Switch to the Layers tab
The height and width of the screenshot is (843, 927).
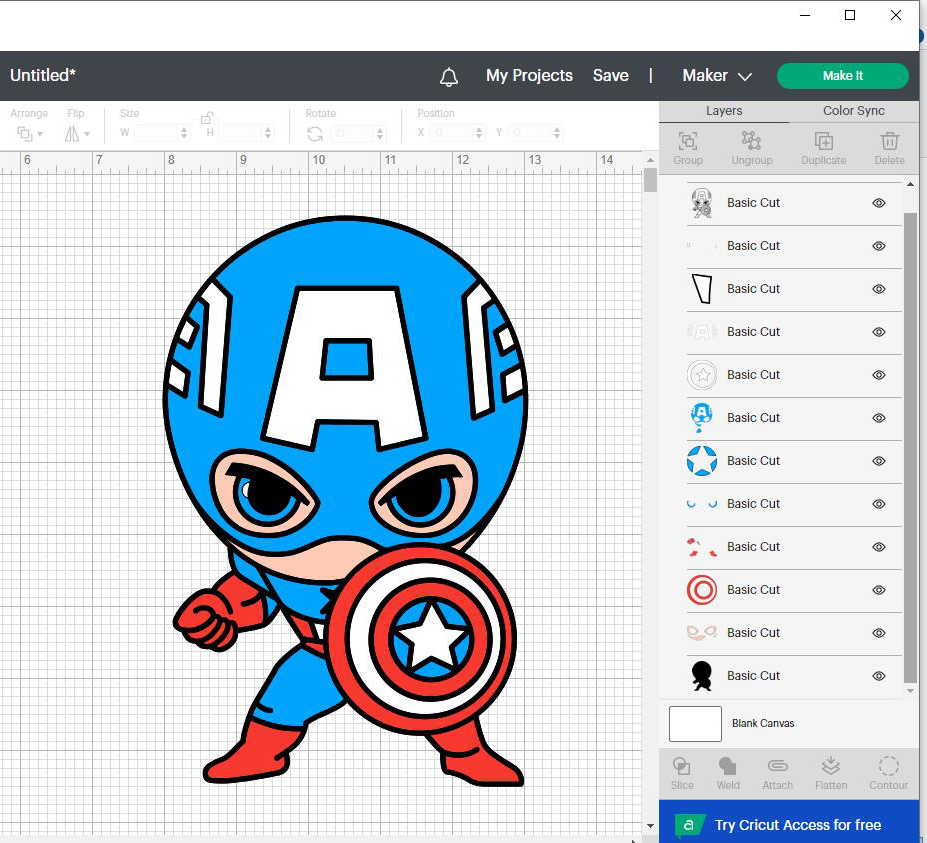click(x=724, y=111)
